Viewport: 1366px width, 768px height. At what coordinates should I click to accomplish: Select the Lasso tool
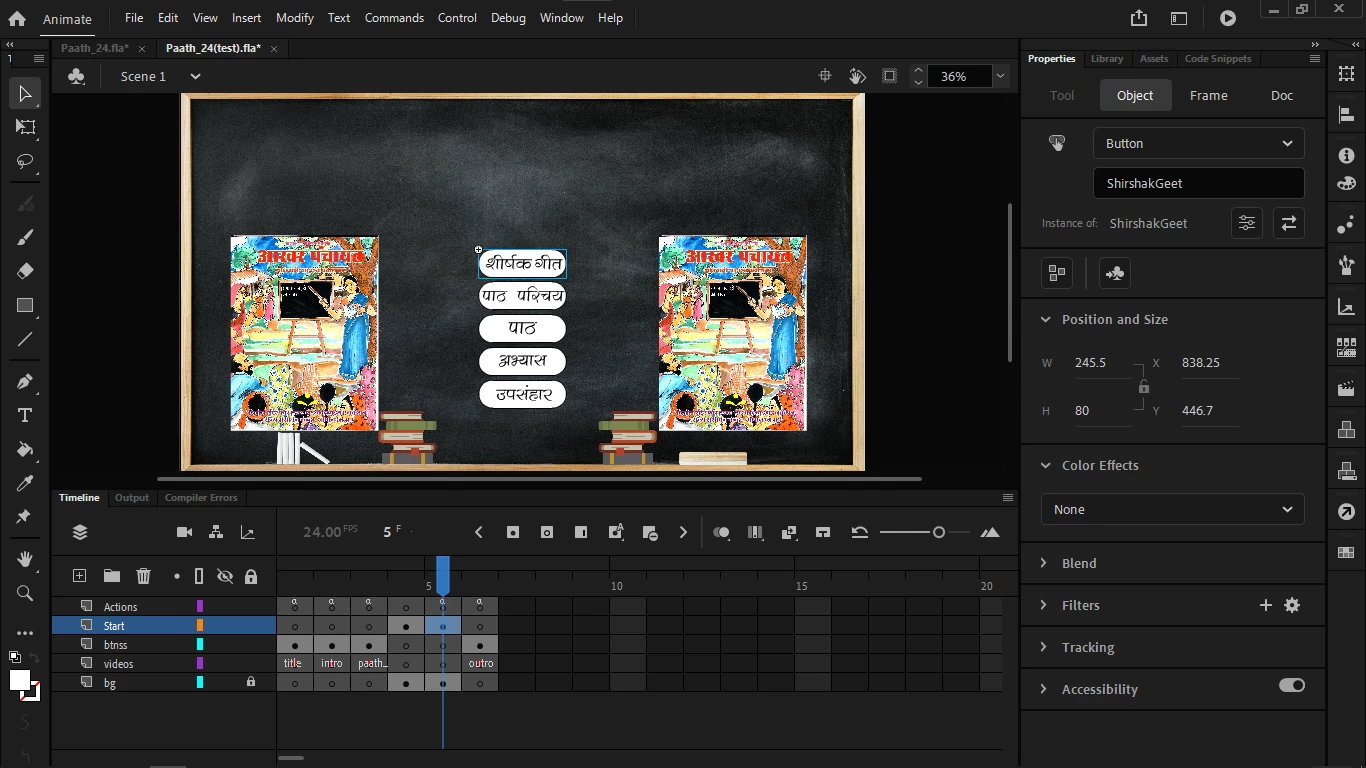tap(25, 161)
